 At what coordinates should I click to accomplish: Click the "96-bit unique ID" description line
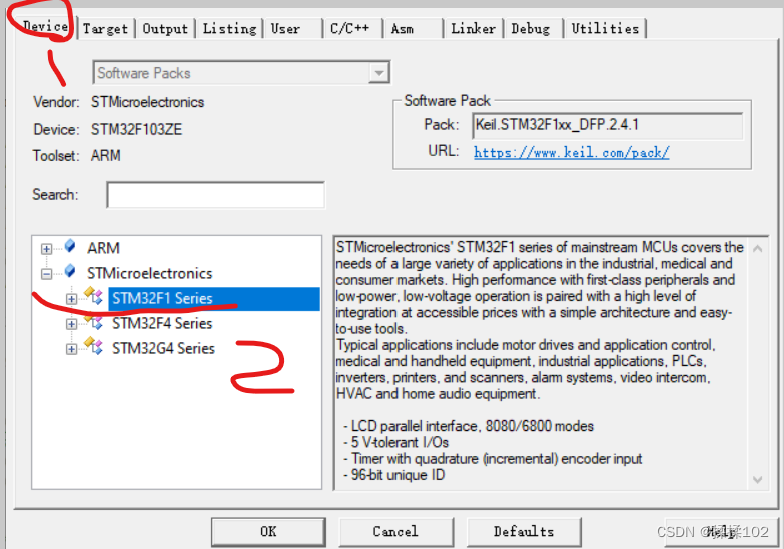click(394, 475)
